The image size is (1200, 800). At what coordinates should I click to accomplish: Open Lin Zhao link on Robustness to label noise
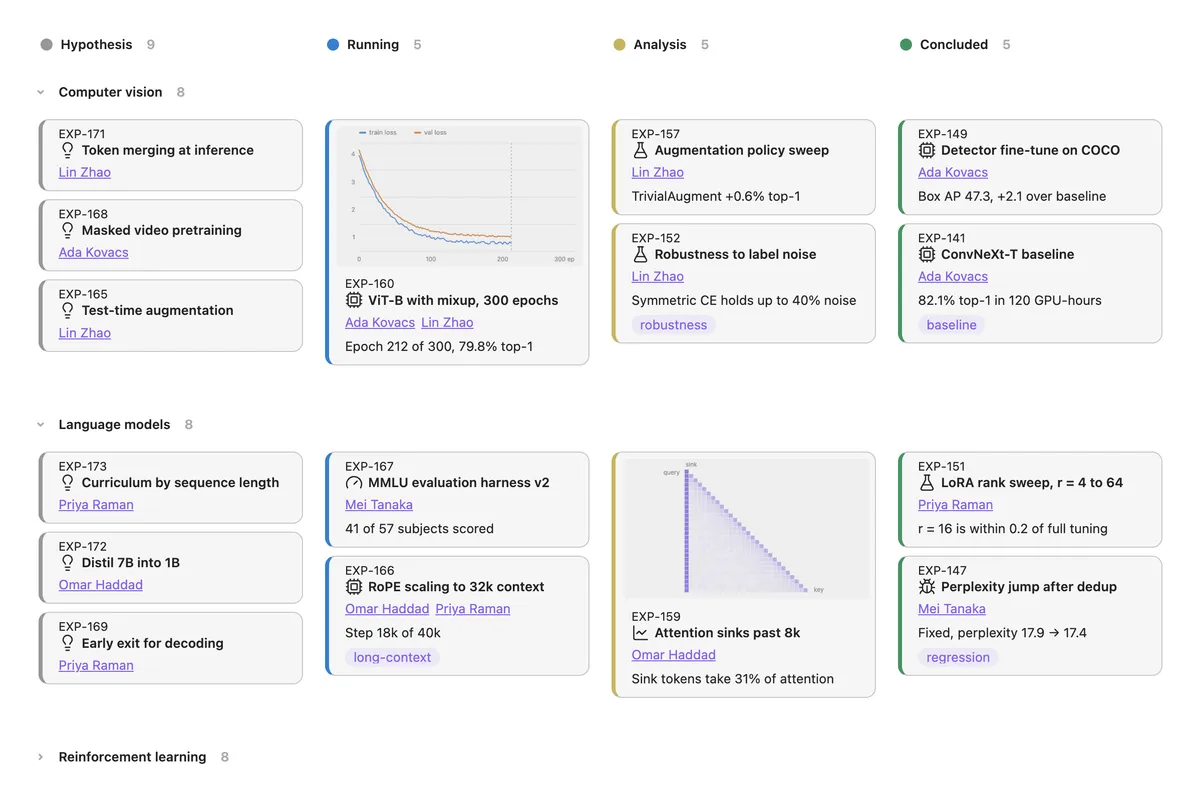click(x=658, y=276)
